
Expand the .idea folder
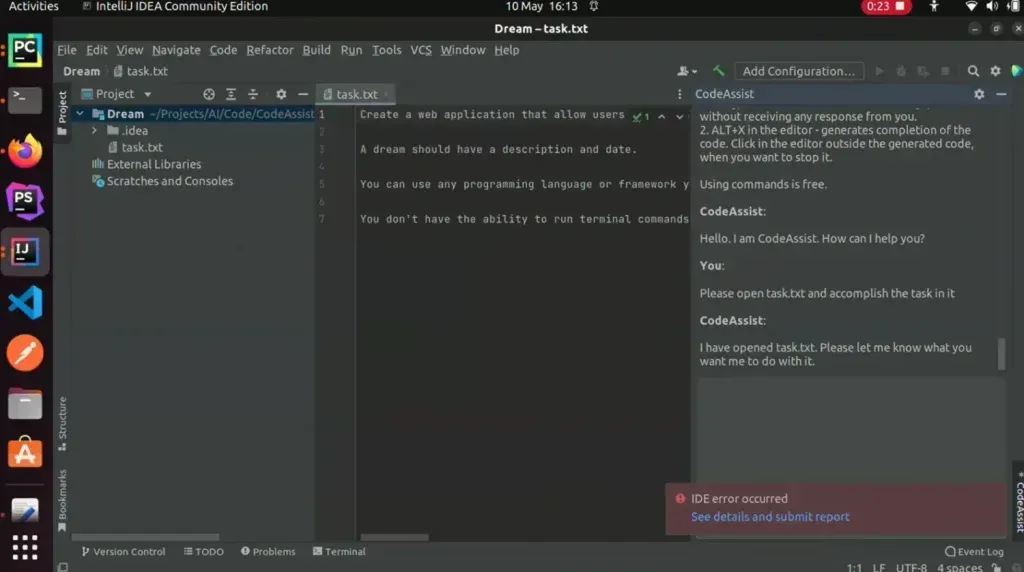click(95, 131)
